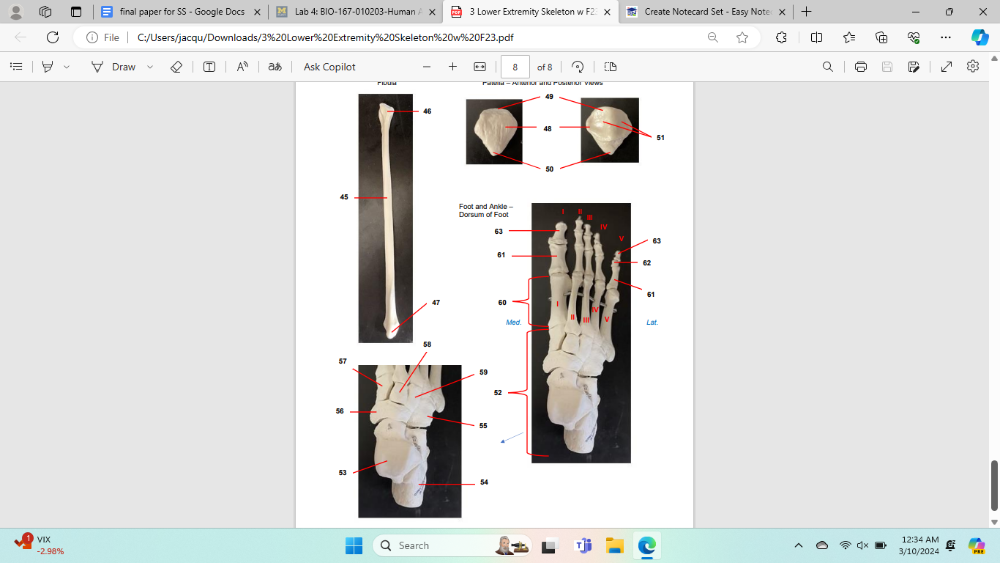This screenshot has width=1000, height=563.
Task: Expand the Highlight color options dropdown
Action: click(x=67, y=67)
